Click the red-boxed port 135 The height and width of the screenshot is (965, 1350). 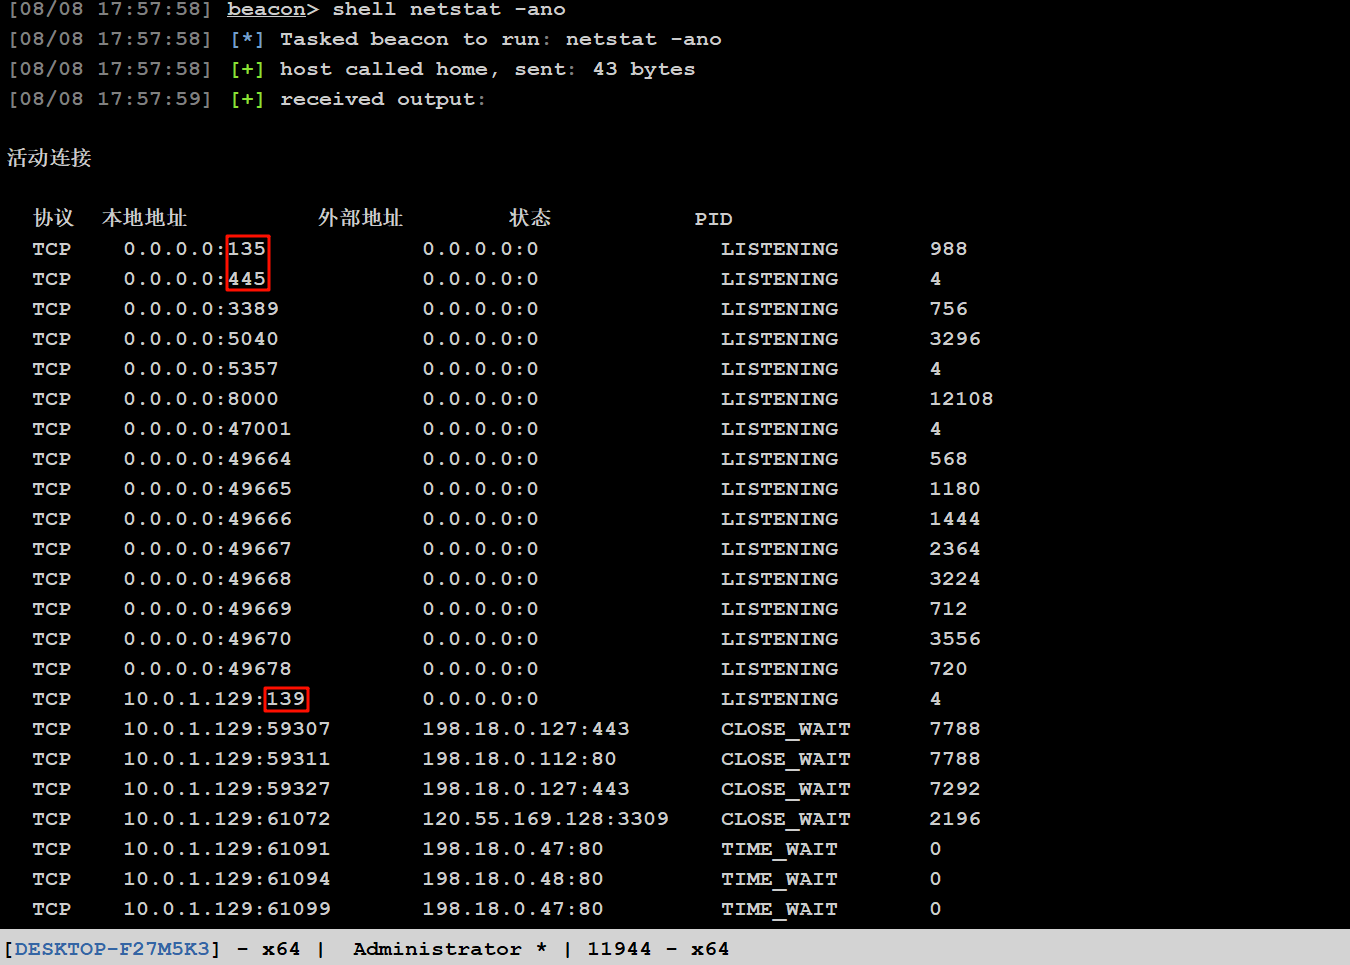tap(247, 249)
